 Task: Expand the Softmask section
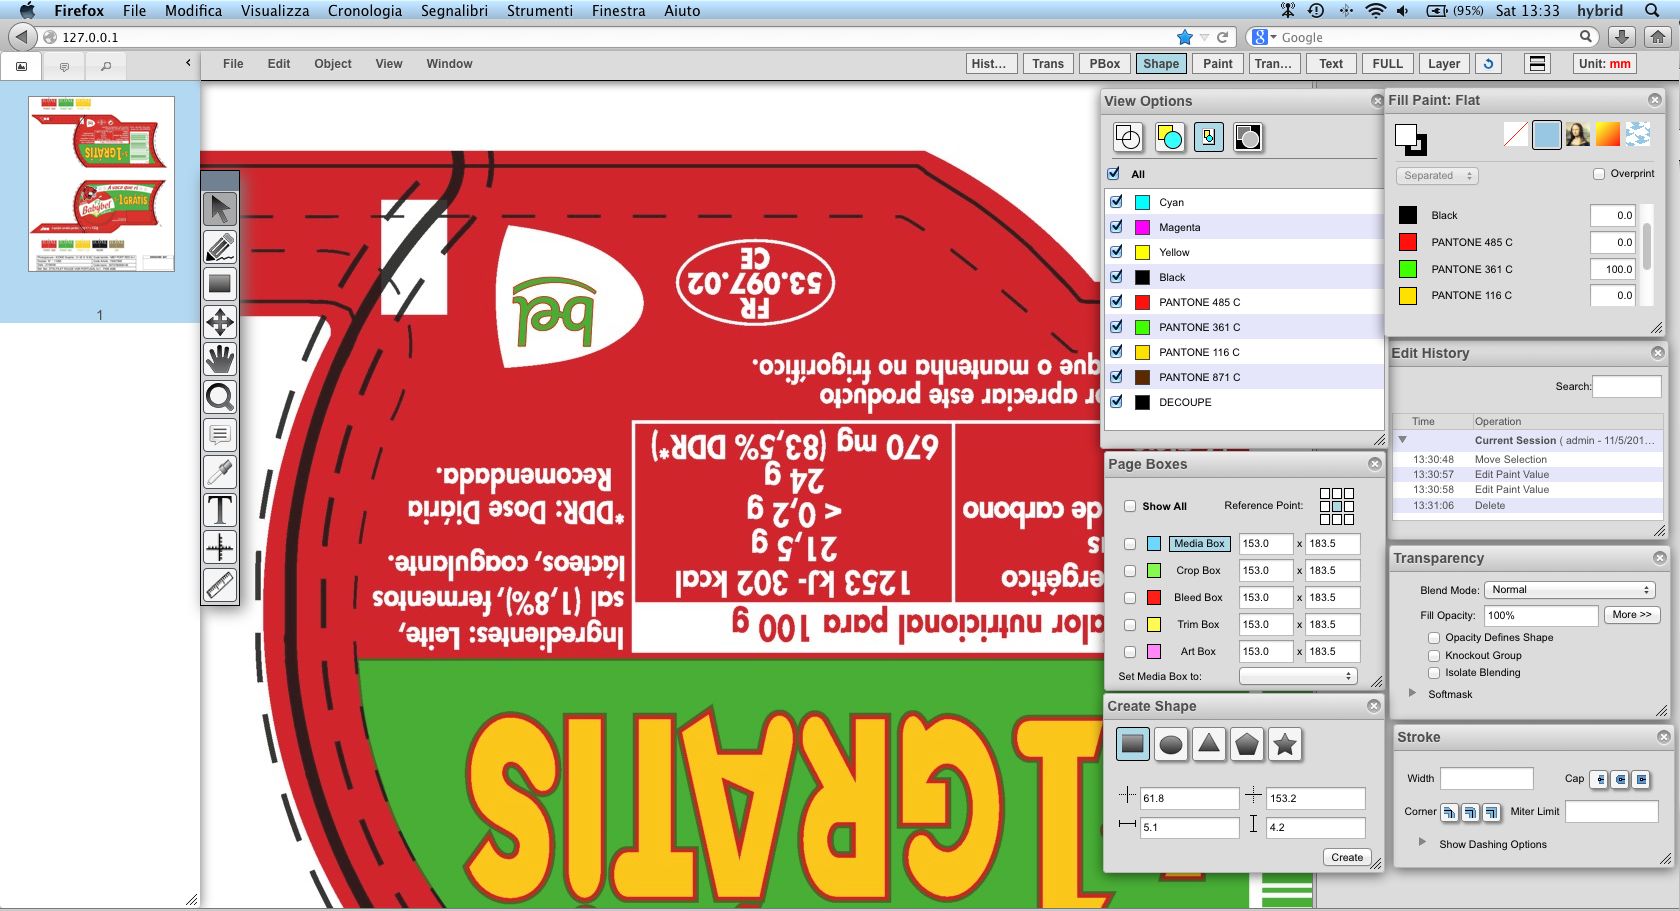1412,693
